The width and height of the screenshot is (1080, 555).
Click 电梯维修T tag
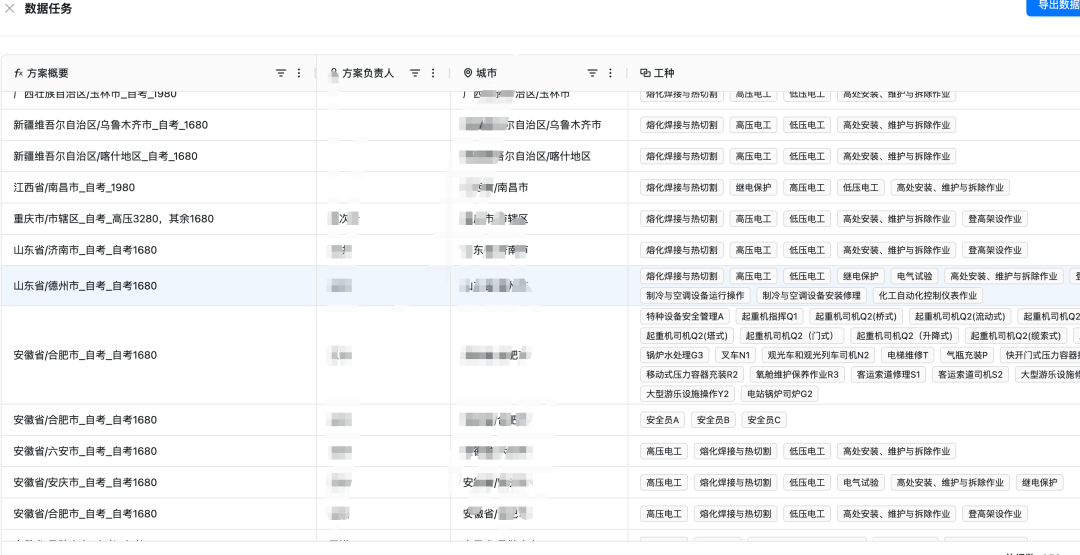(x=908, y=355)
